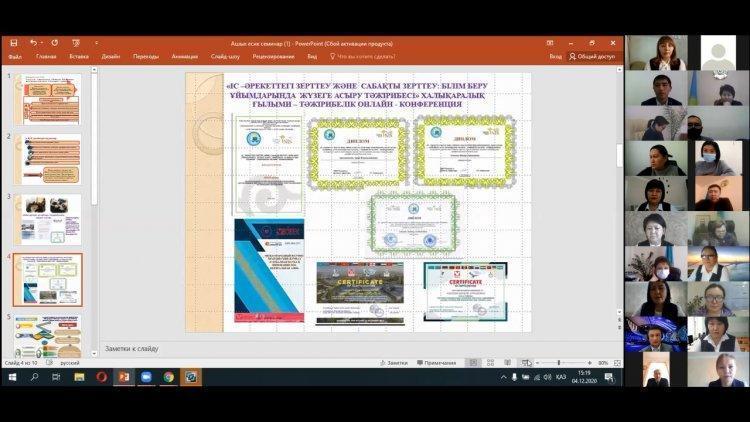Screen dimensions: 750x422
Task: Open Google Chrome from taskbar
Action: coord(168,377)
